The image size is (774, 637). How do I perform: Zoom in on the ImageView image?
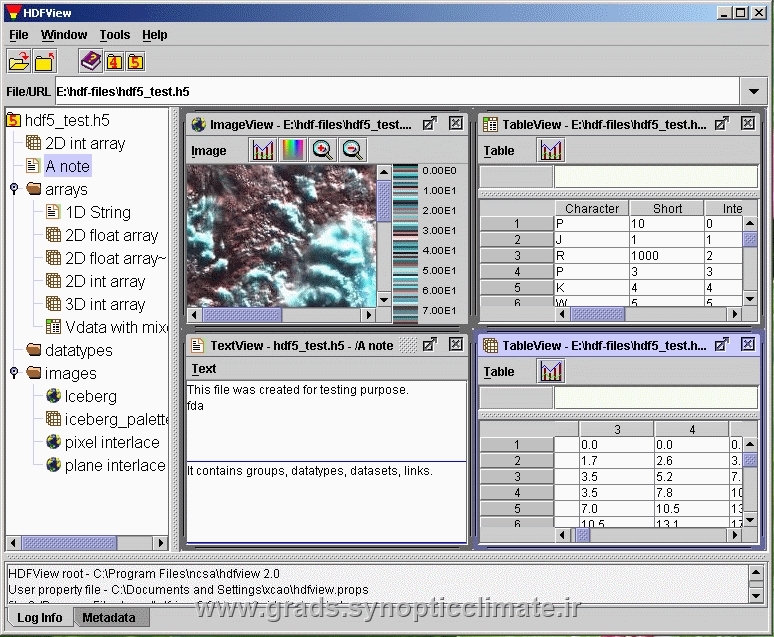pyautogui.click(x=322, y=150)
